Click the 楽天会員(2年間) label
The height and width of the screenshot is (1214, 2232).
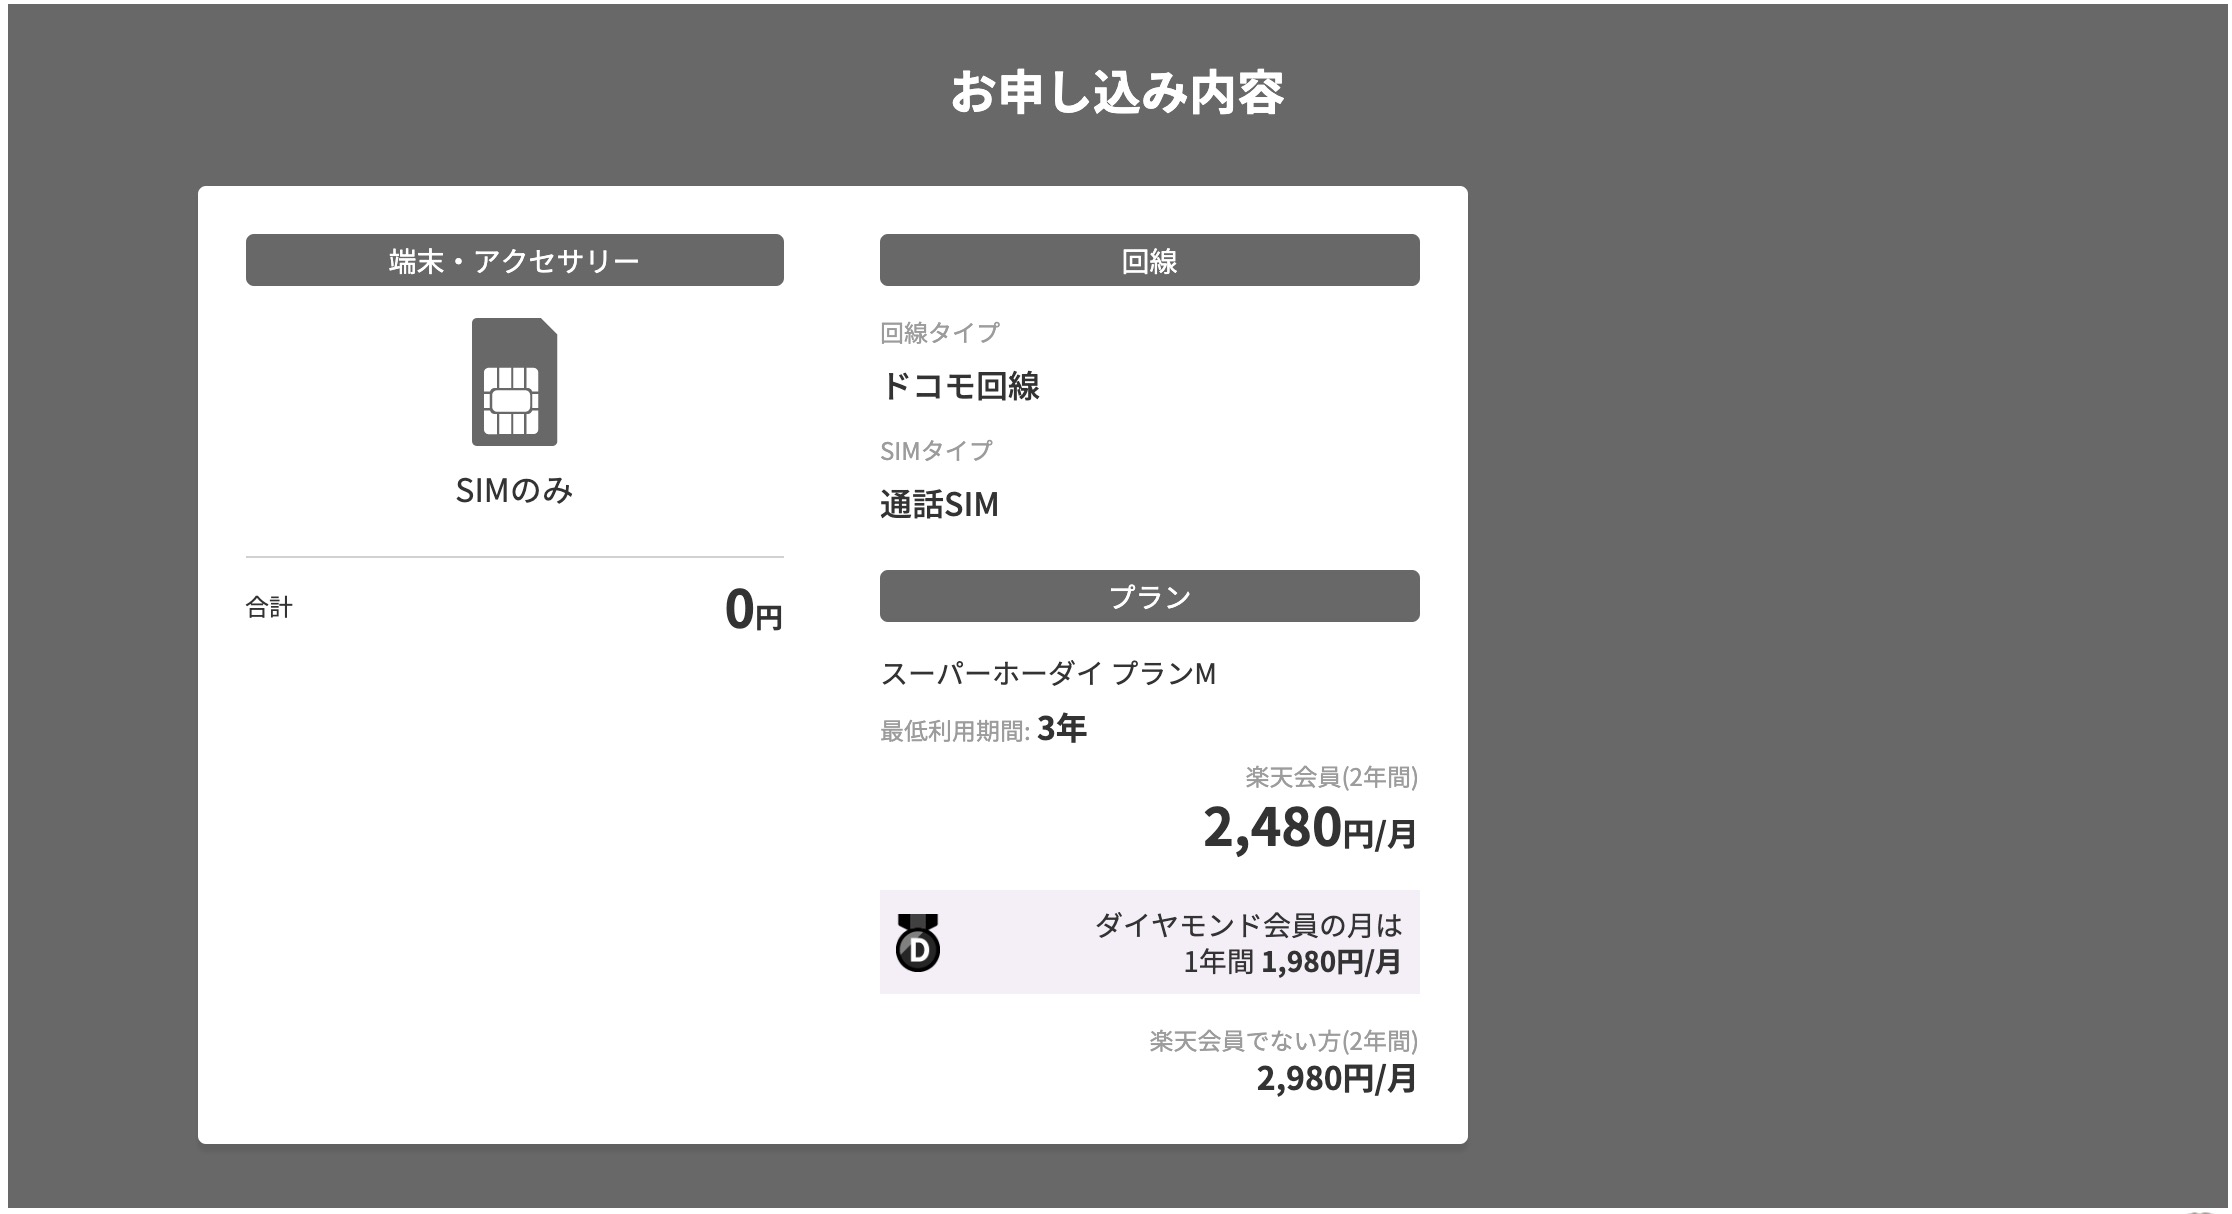1331,777
